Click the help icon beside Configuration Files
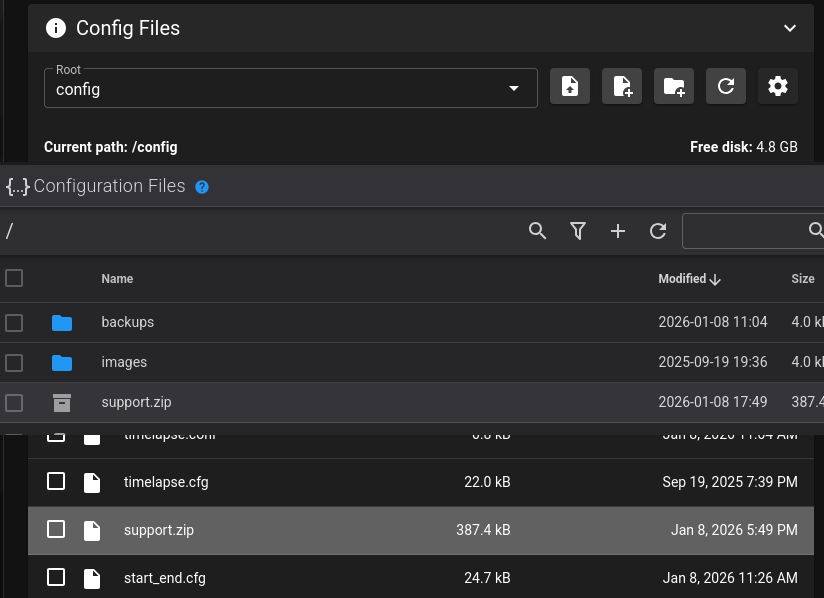This screenshot has height=598, width=824. tap(202, 187)
